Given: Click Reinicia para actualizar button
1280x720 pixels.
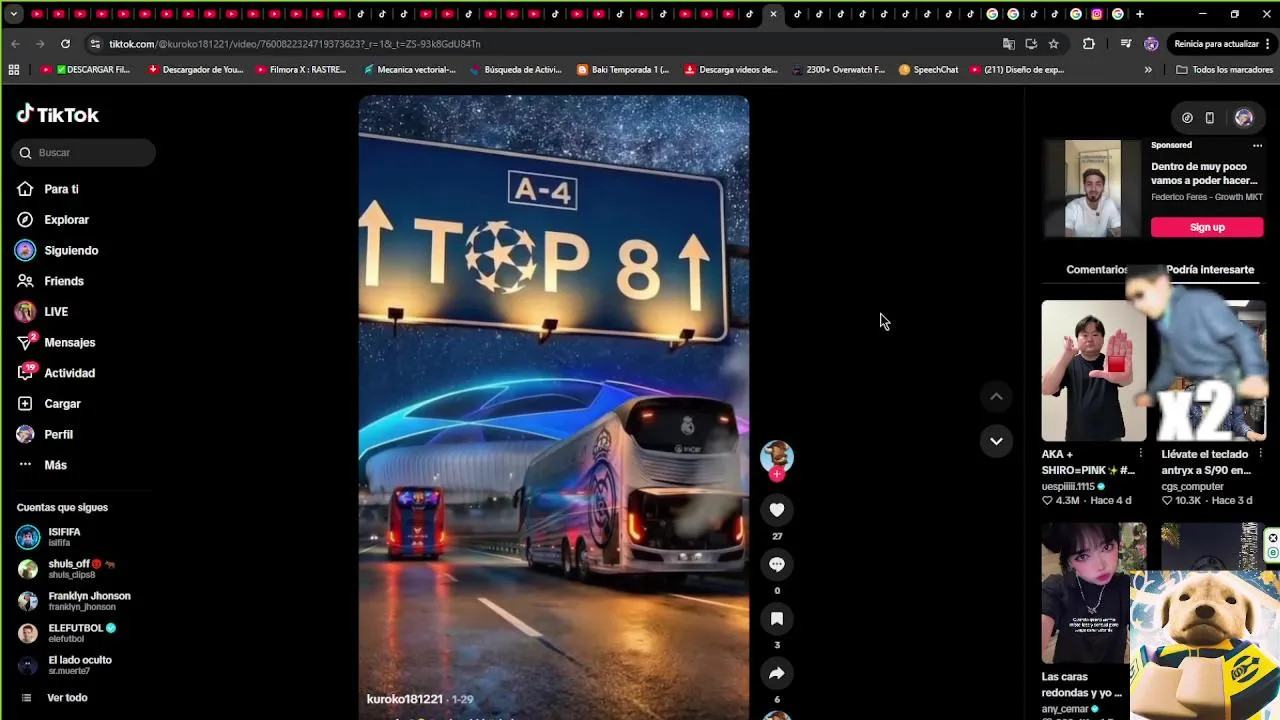Looking at the screenshot, I should (1217, 44).
